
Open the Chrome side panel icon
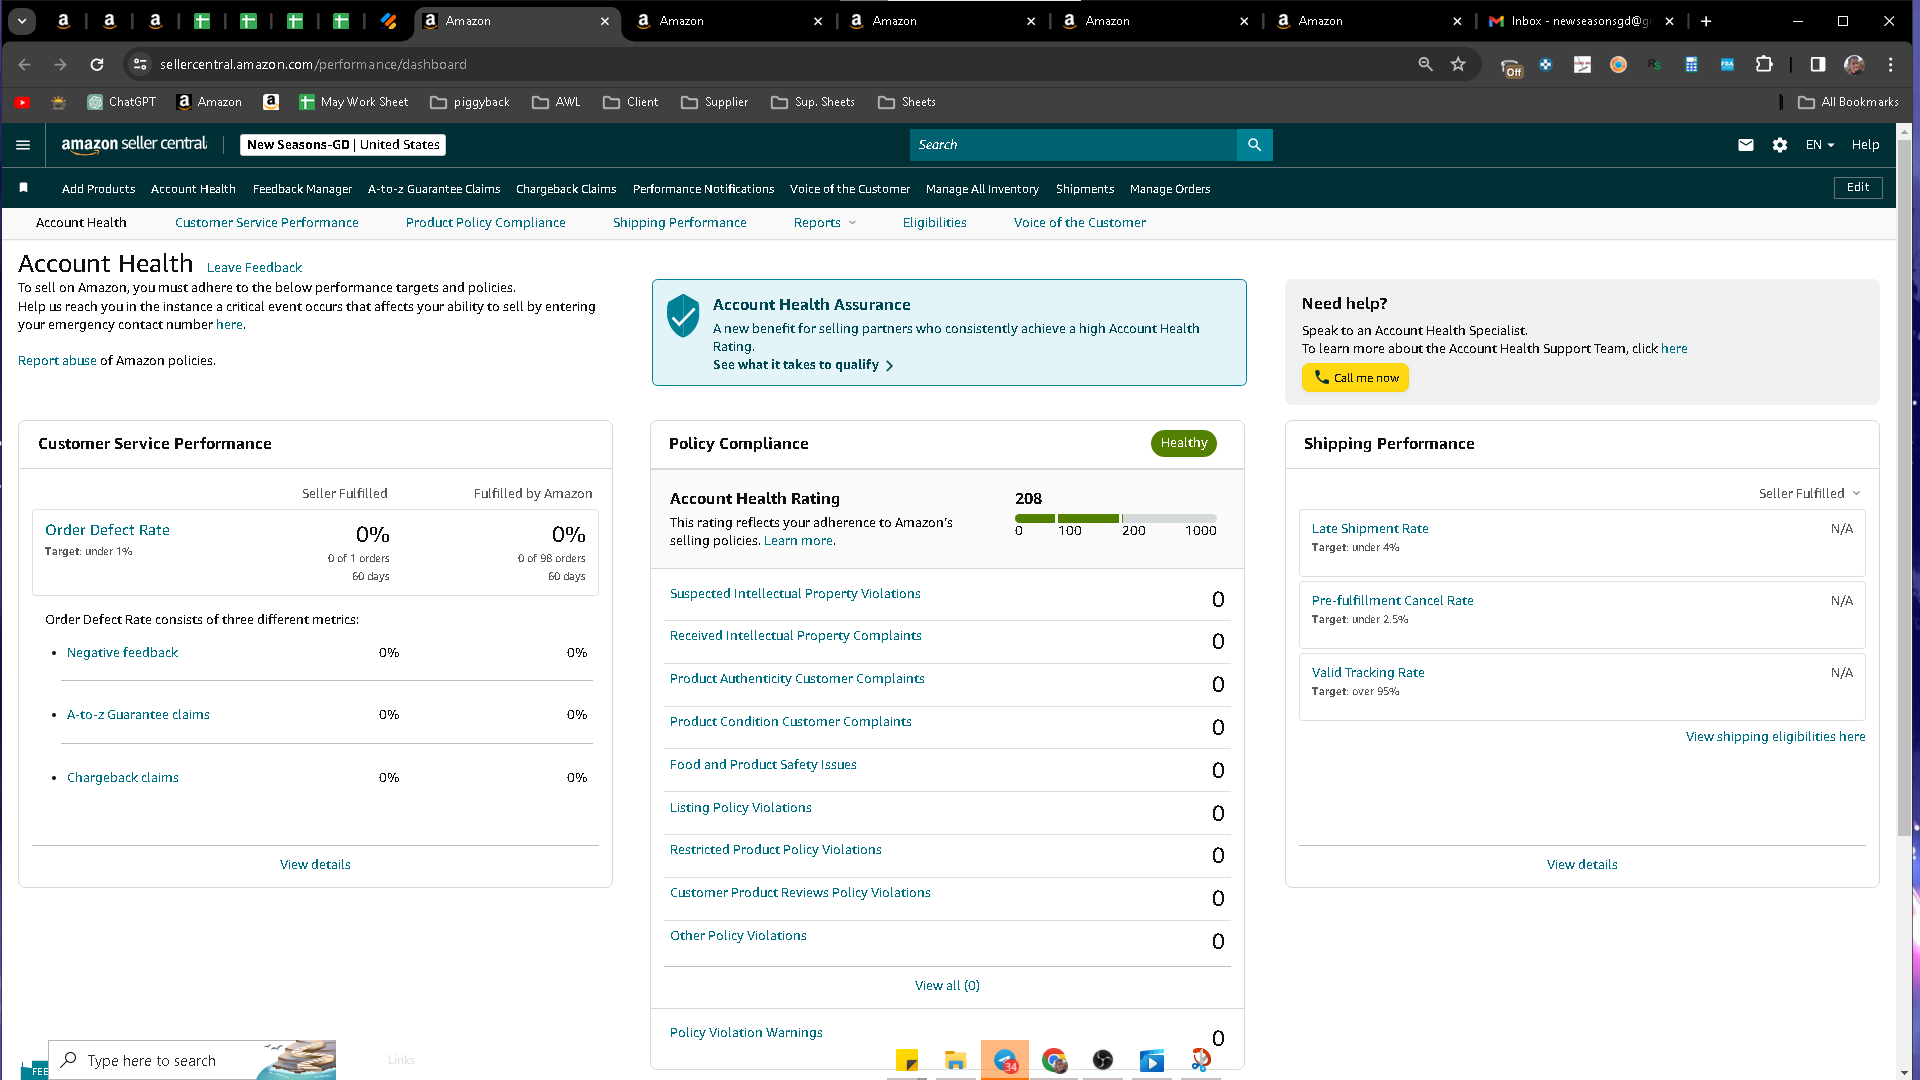tap(1818, 64)
